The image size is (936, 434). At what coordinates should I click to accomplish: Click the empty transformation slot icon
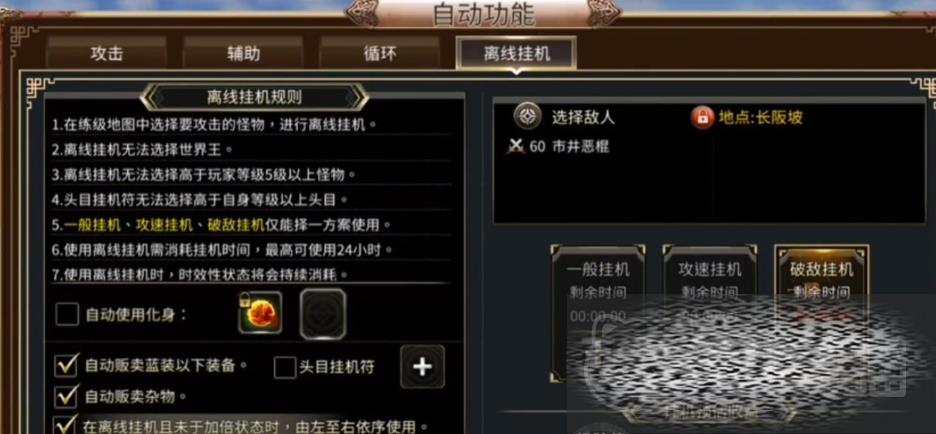point(323,314)
